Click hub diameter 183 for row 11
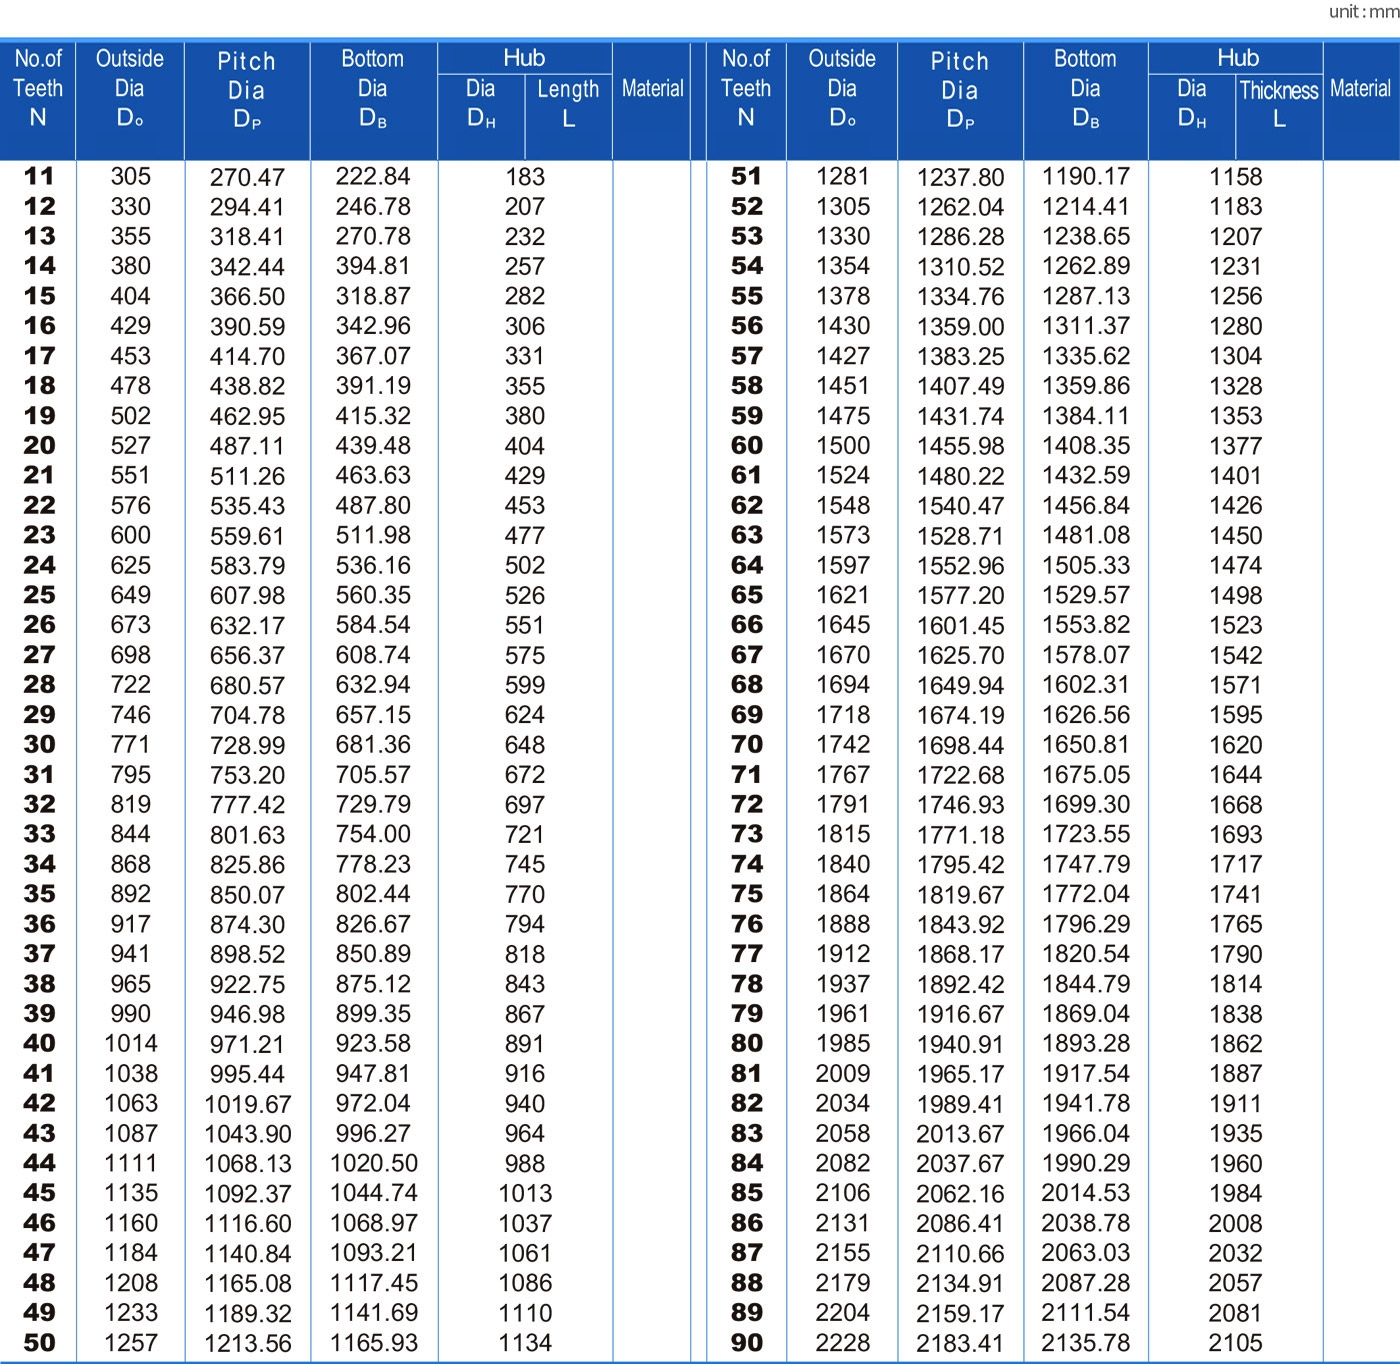 pos(524,177)
